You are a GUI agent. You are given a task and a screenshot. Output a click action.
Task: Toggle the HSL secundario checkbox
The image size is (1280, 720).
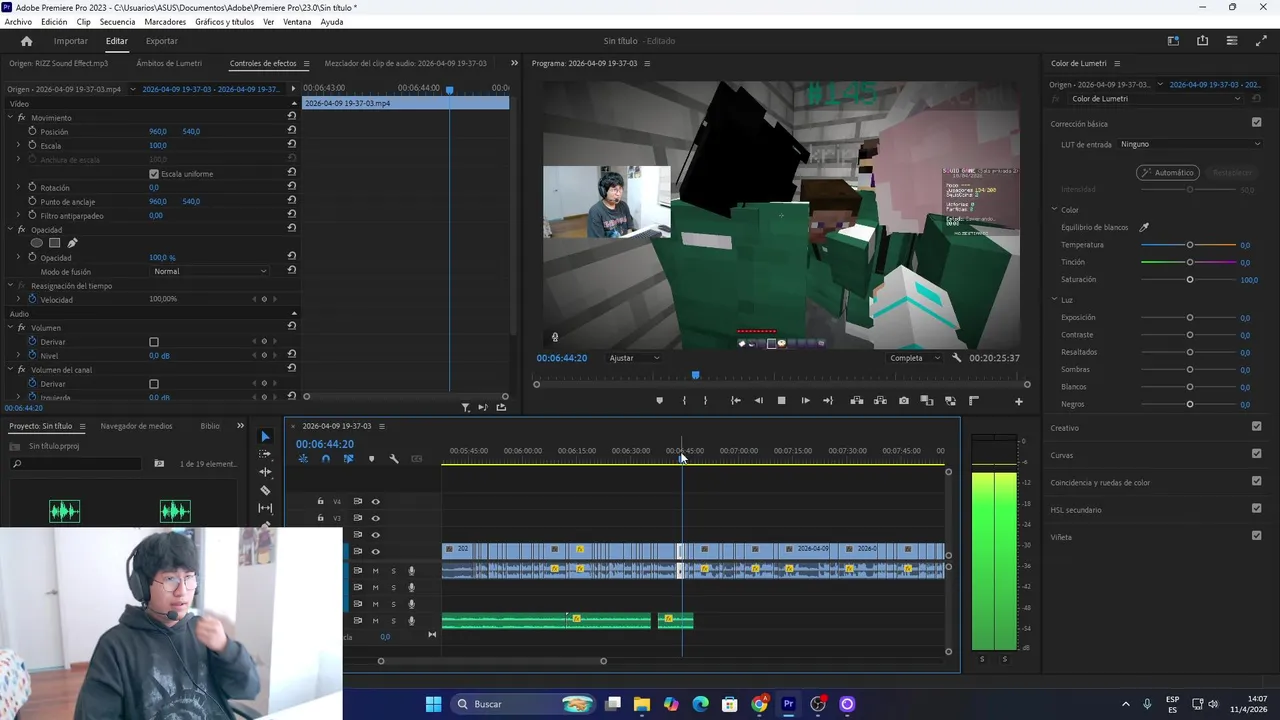[x=1256, y=508]
